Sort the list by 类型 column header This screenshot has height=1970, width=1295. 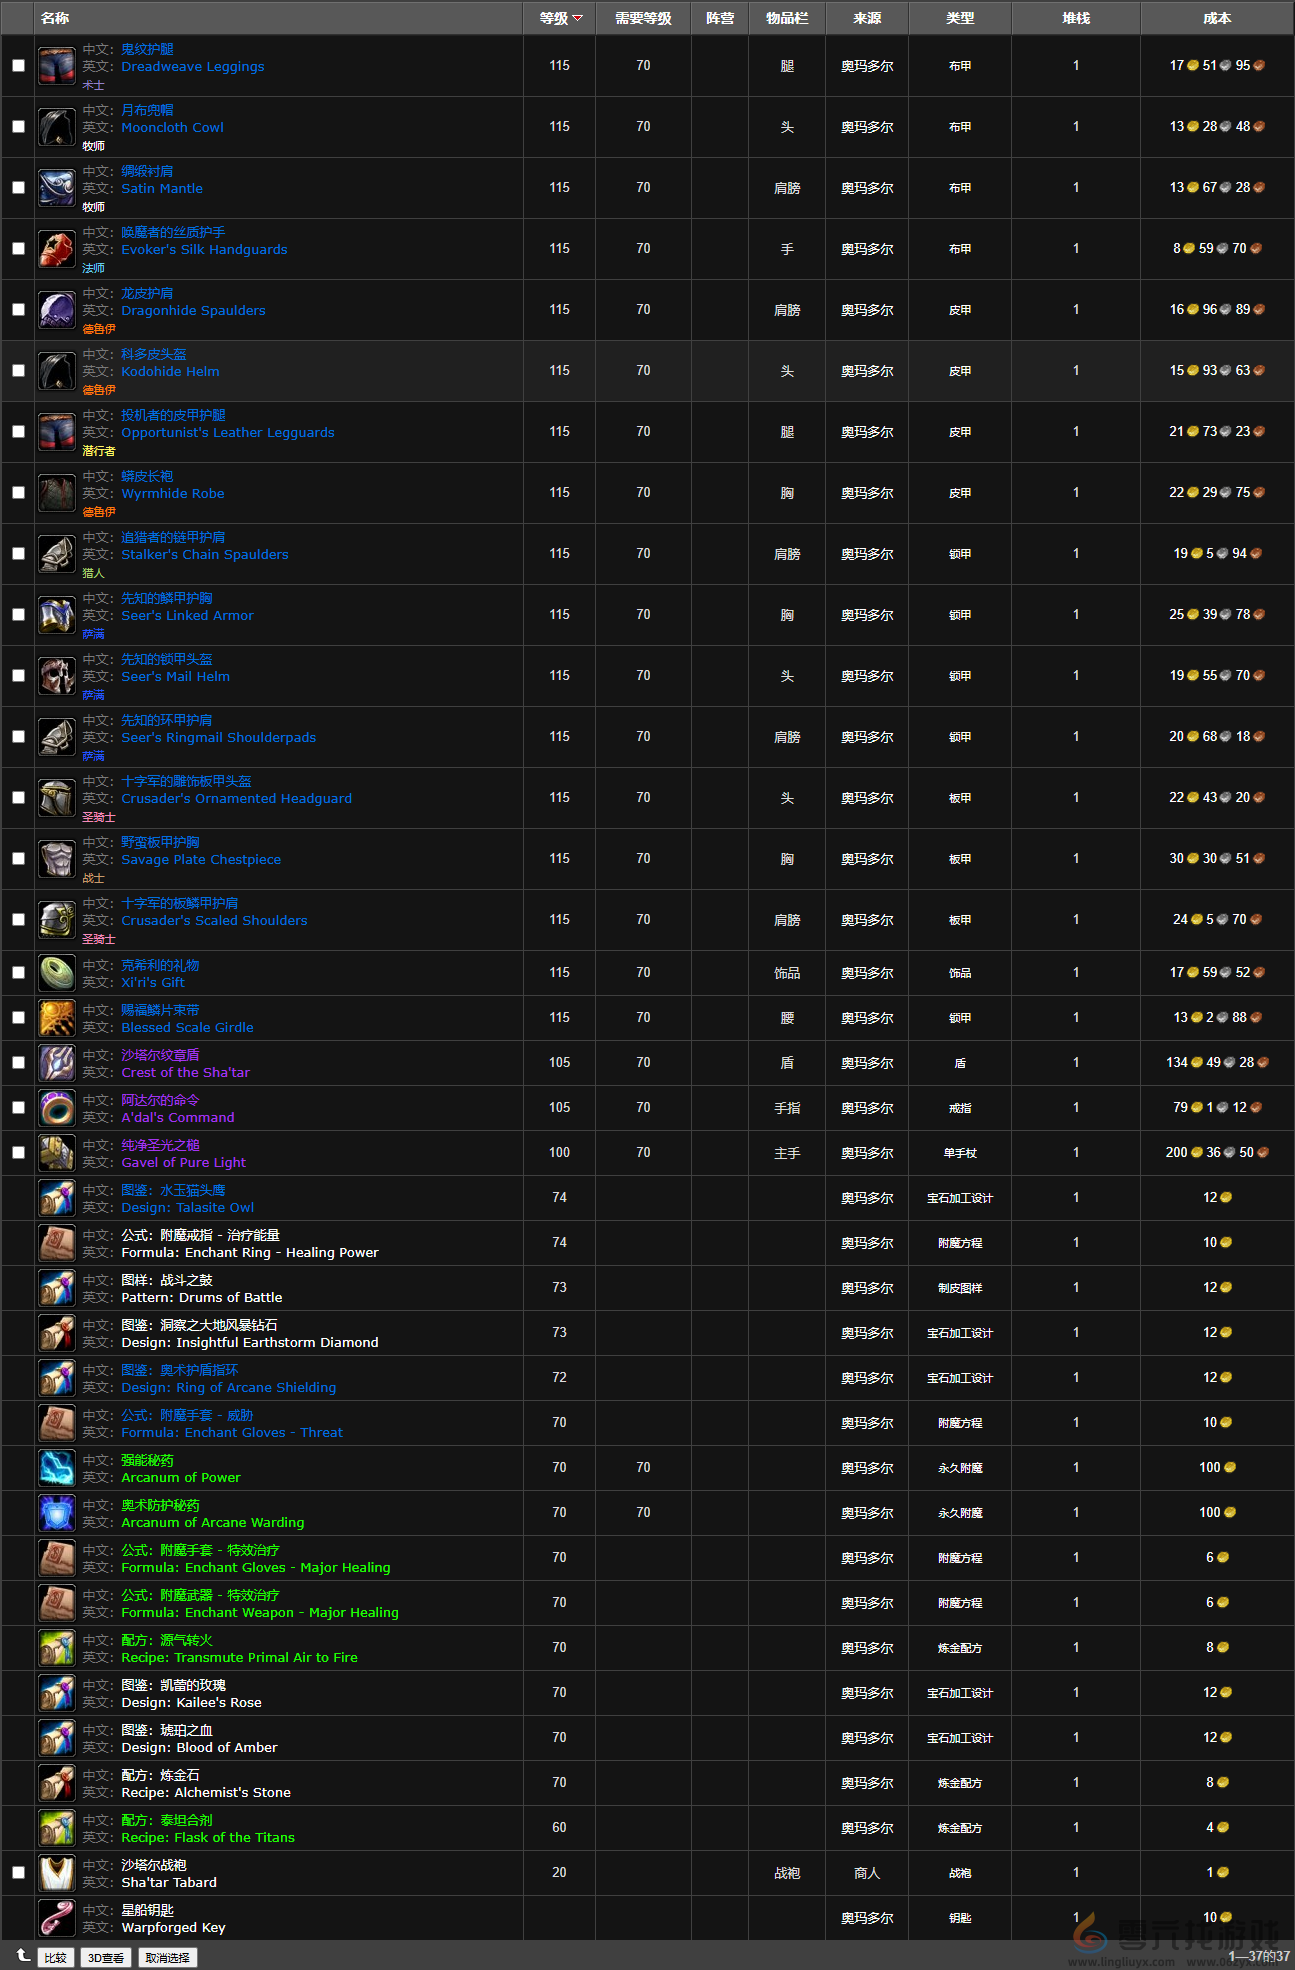click(x=959, y=18)
